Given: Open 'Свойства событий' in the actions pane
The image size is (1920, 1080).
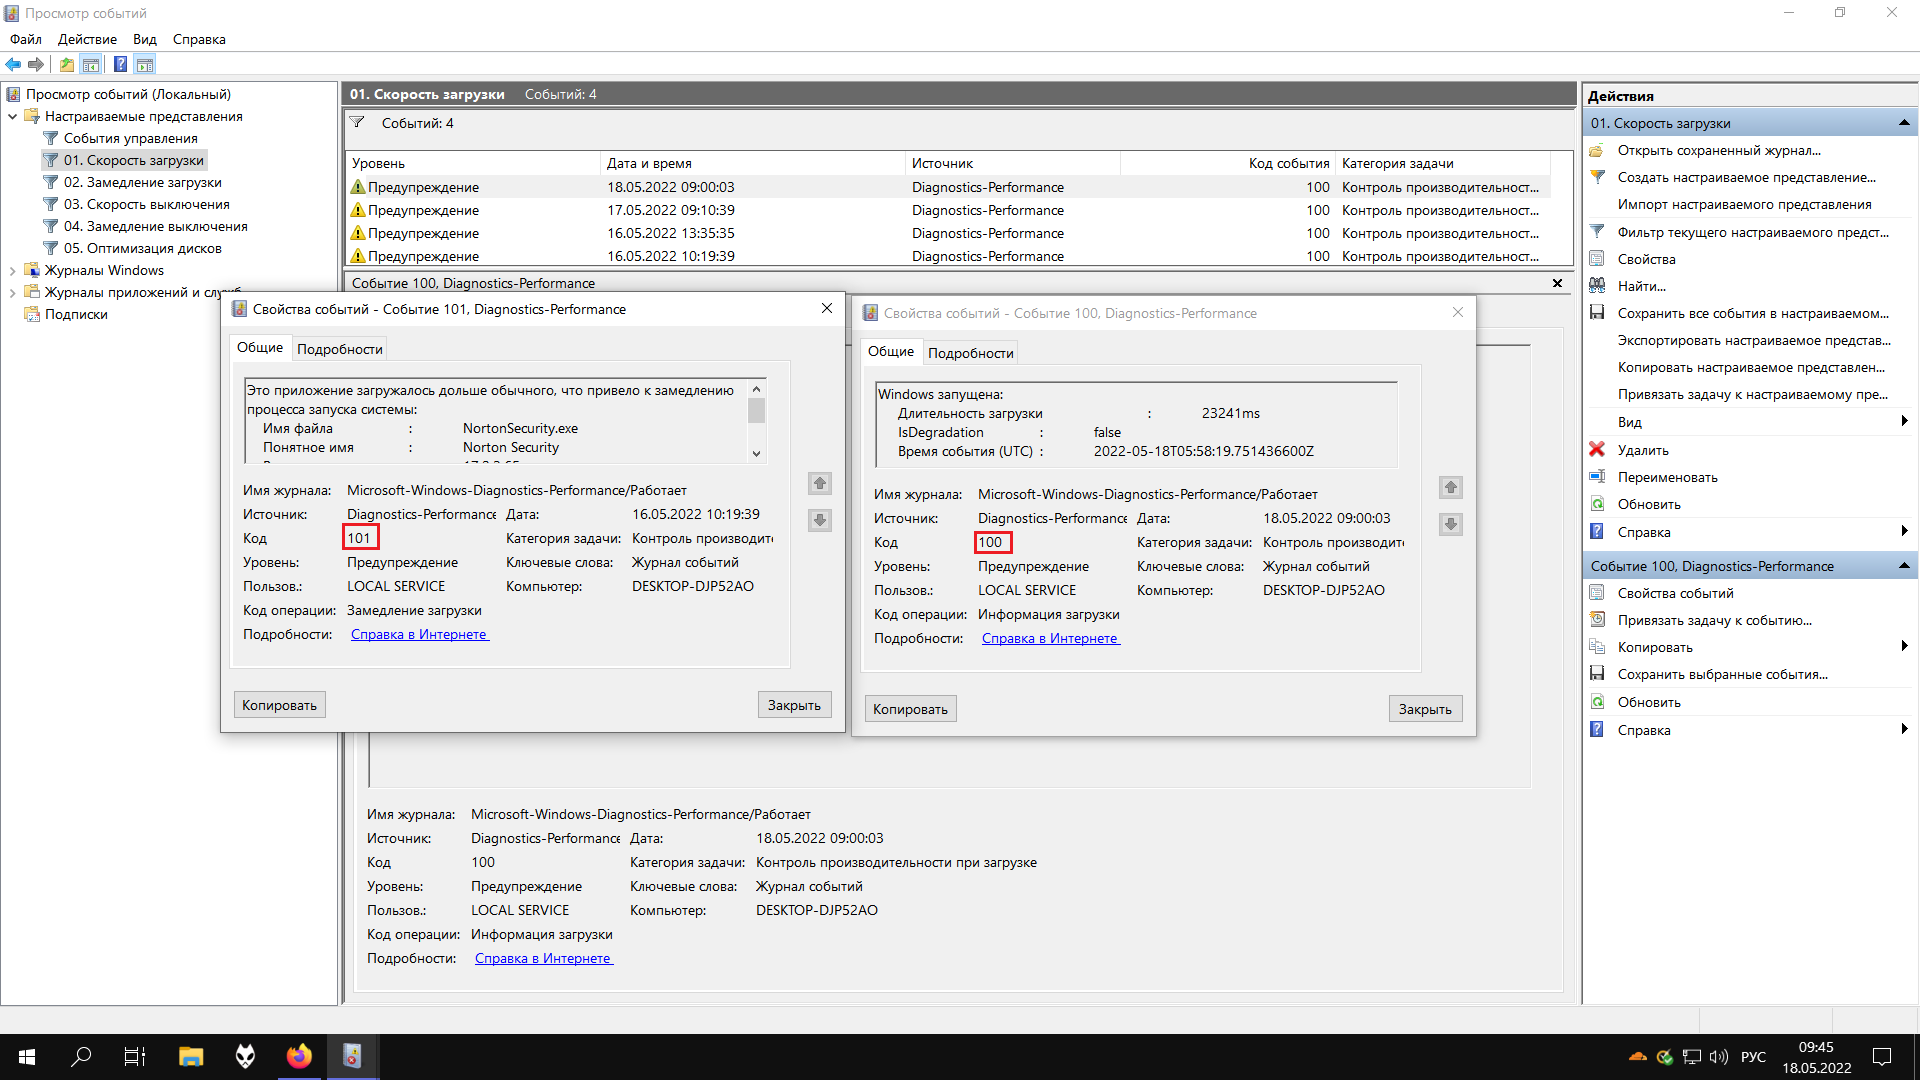Looking at the screenshot, I should coord(1675,593).
